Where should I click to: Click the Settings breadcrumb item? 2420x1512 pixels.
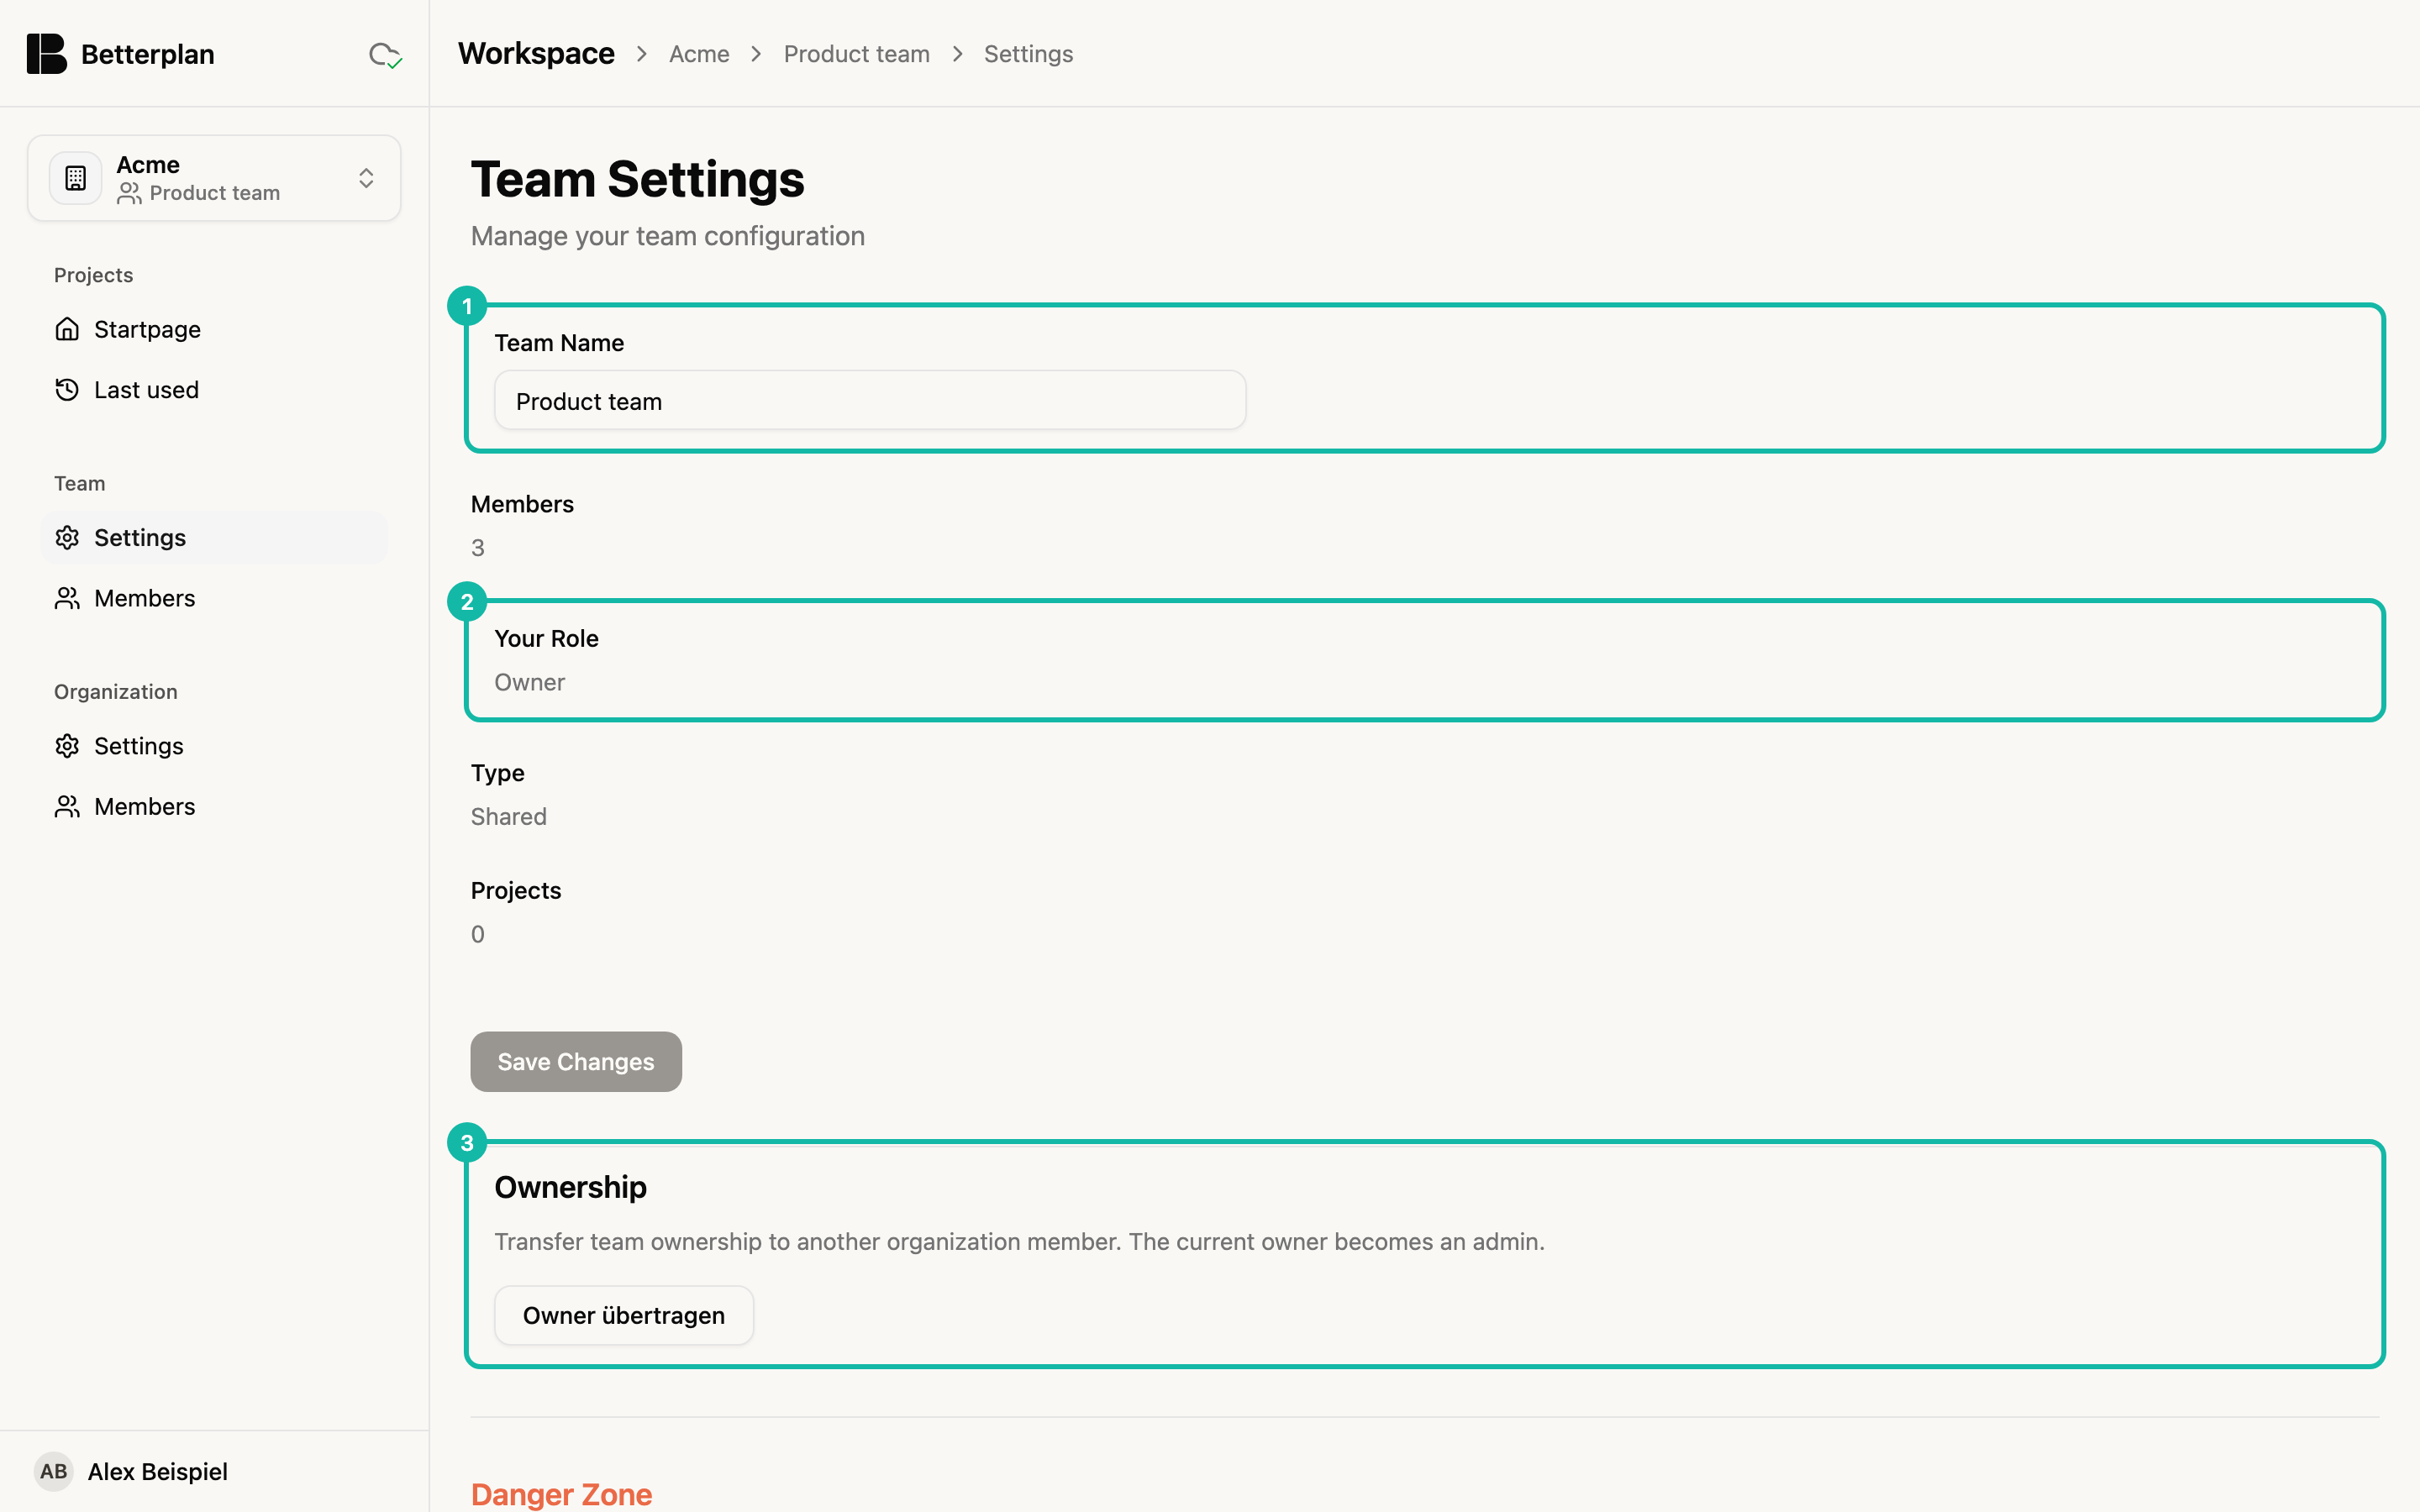click(x=1028, y=54)
